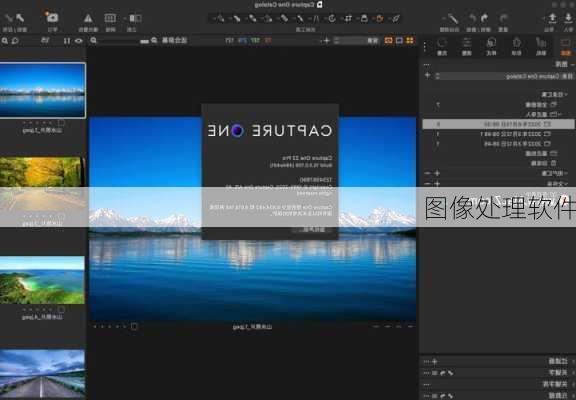Adjust the viewer zoom slider
Viewport: 576px width, 400px height.
(121, 41)
